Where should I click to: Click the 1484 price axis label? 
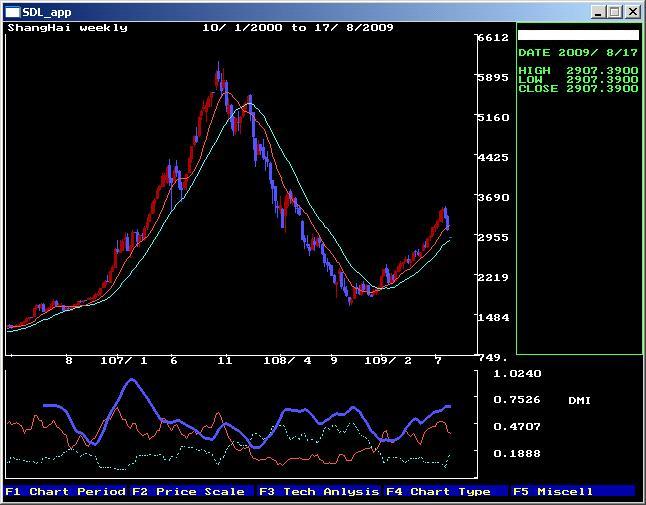click(x=493, y=317)
